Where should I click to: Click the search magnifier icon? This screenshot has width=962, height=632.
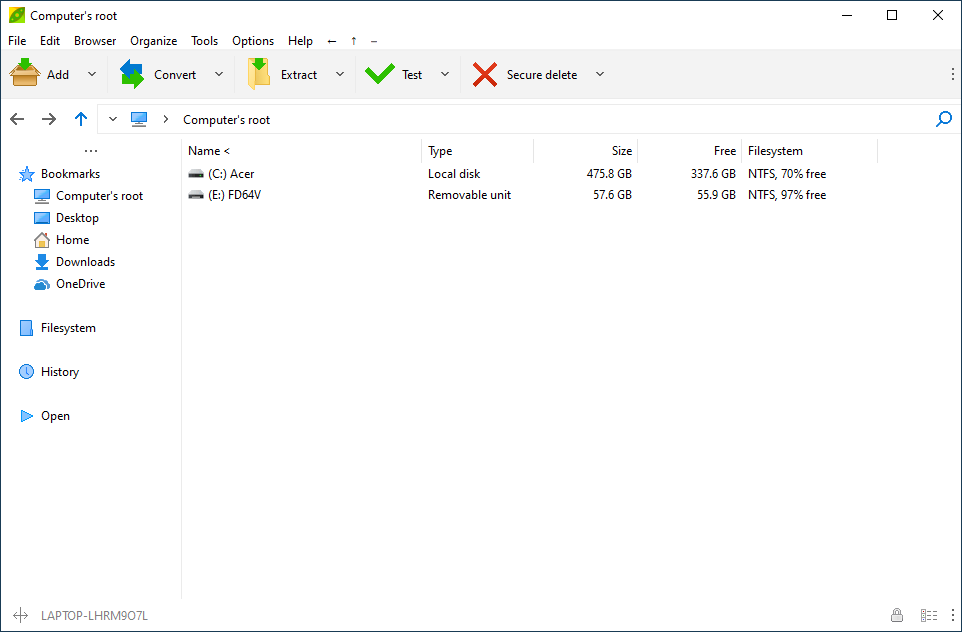coord(944,119)
